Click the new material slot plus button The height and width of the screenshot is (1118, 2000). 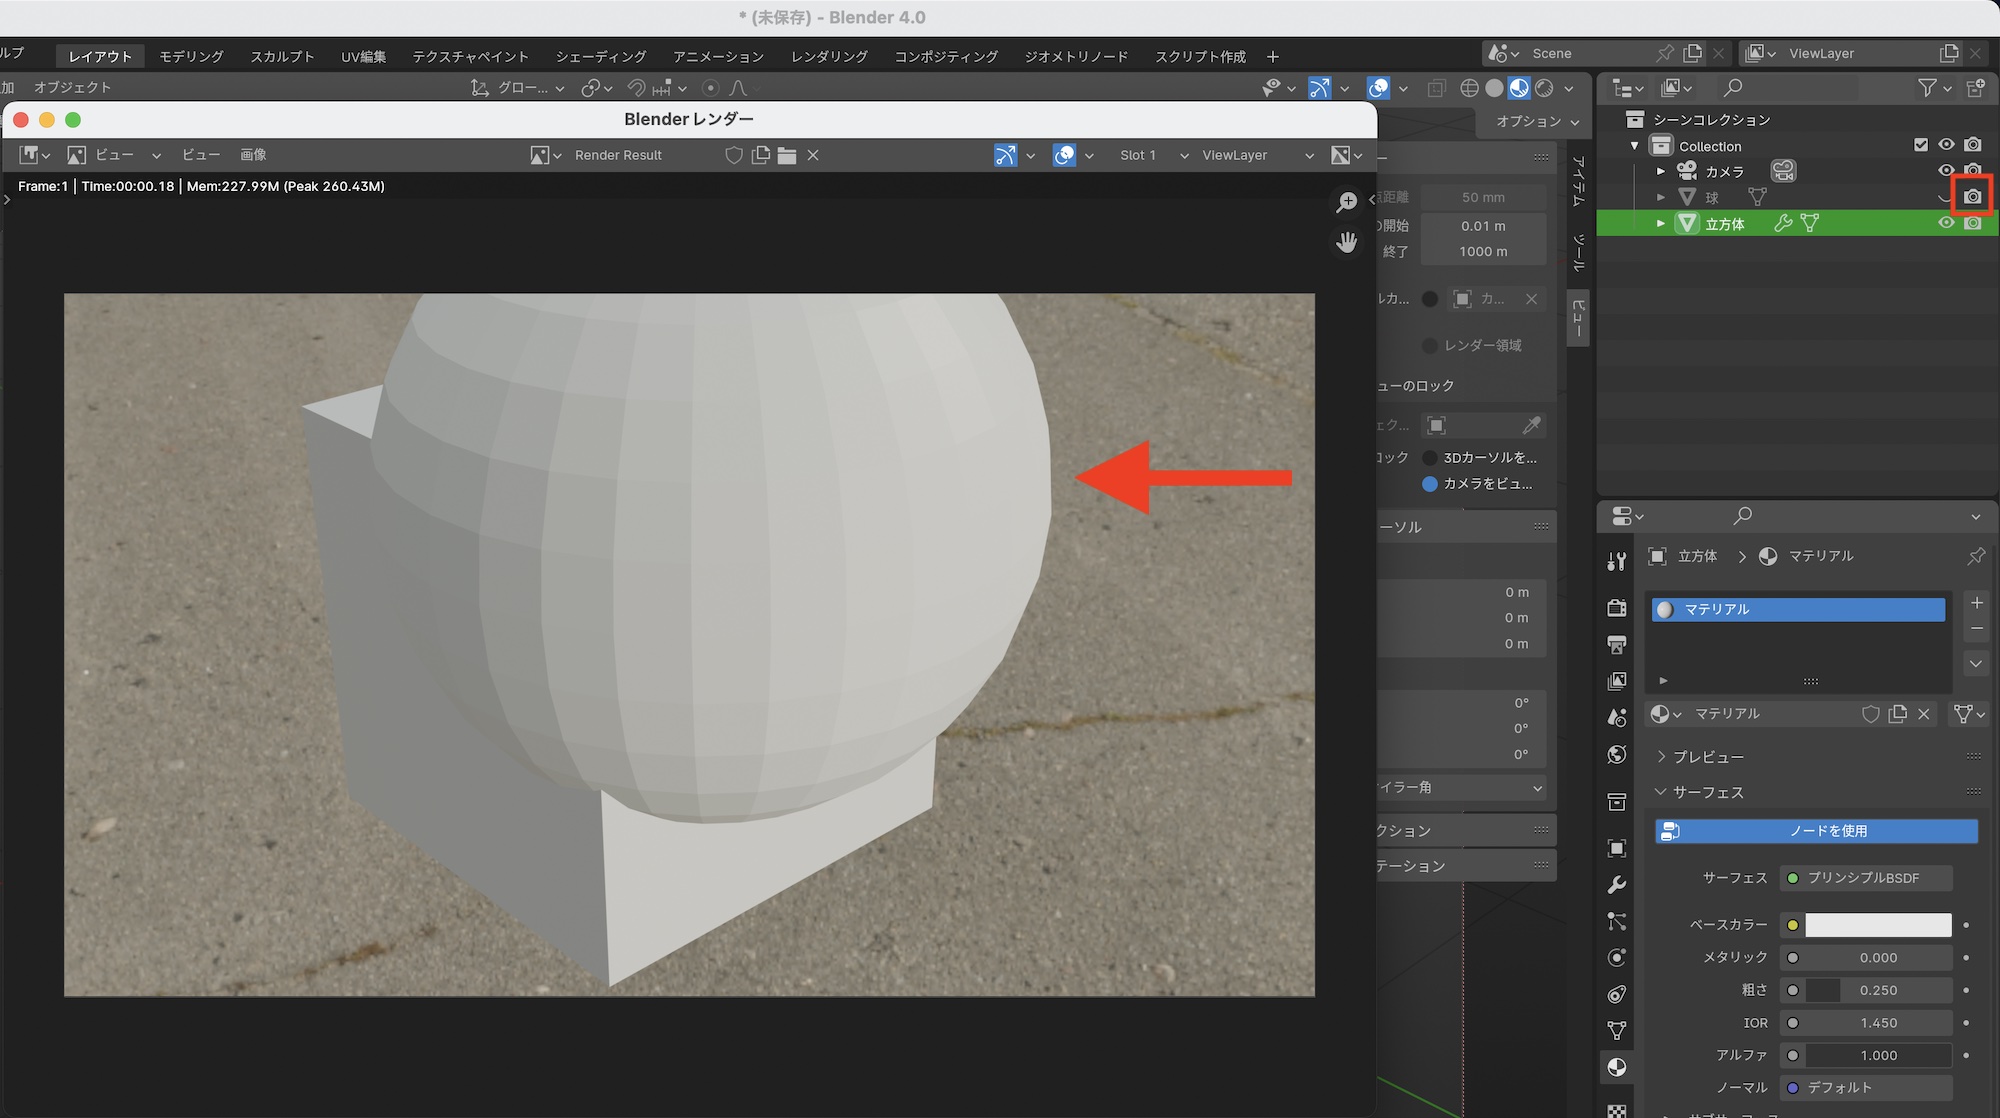(1976, 602)
